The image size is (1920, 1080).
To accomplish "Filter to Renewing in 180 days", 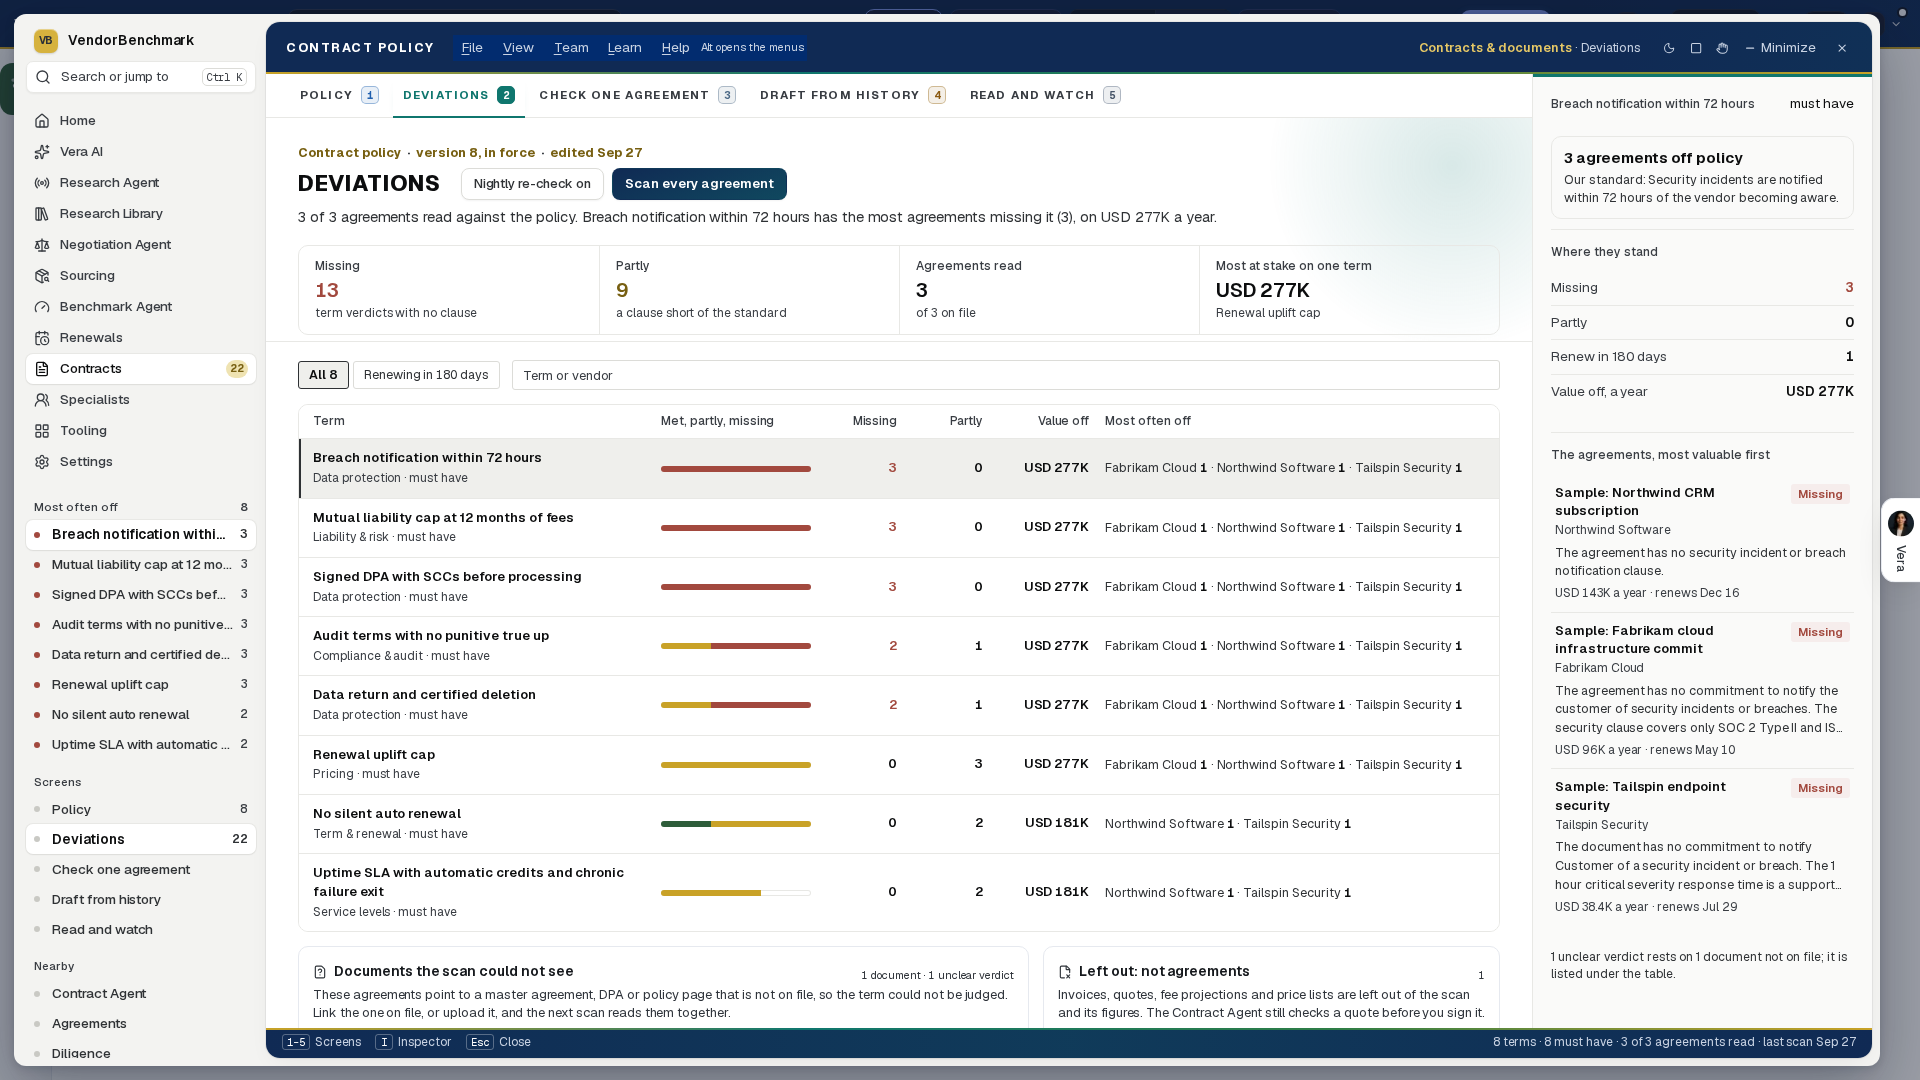I will pos(426,375).
